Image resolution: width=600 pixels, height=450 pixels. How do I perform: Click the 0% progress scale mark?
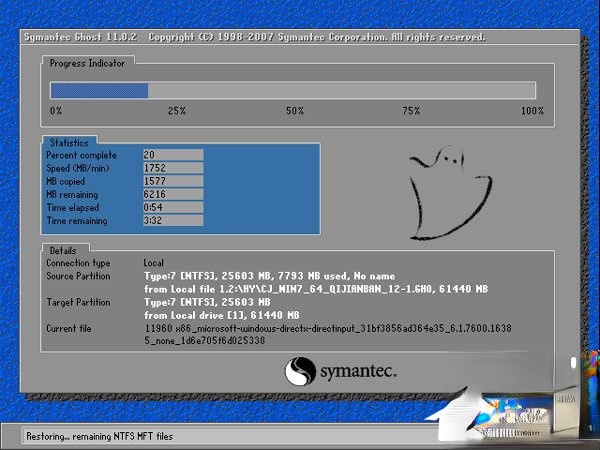point(56,111)
